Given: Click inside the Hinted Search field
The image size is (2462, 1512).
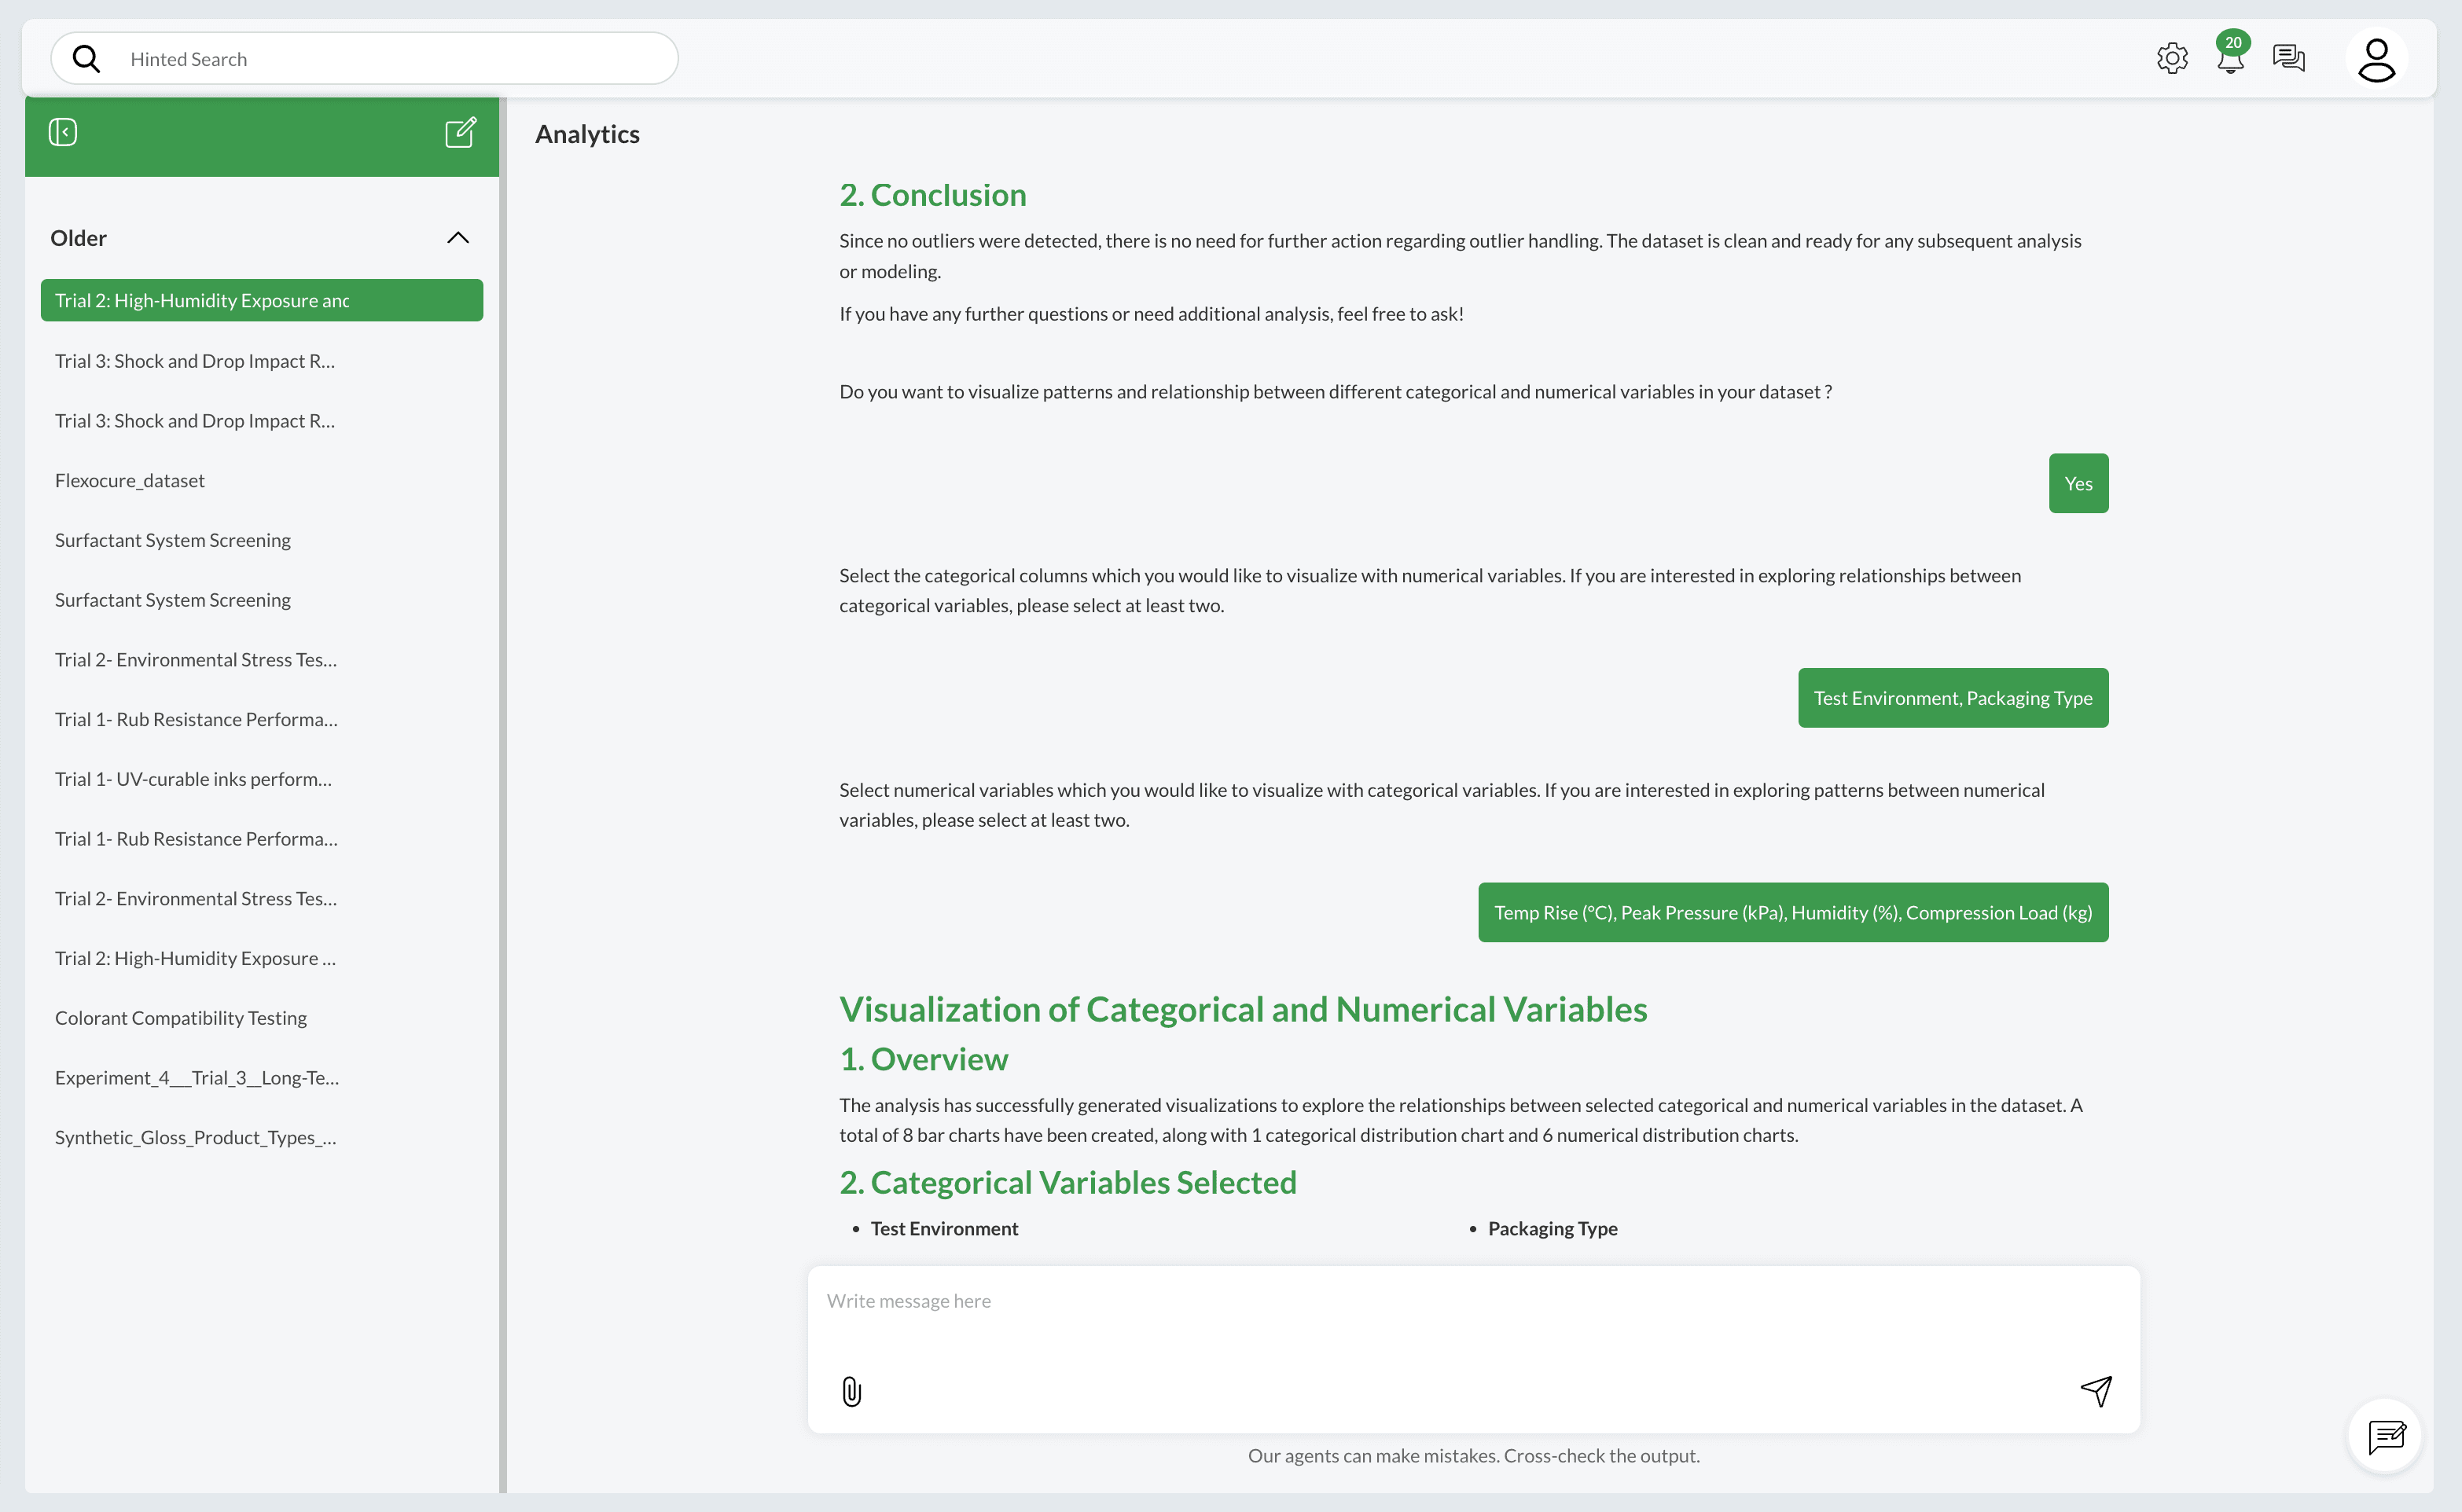Looking at the screenshot, I should pyautogui.click(x=300, y=58).
